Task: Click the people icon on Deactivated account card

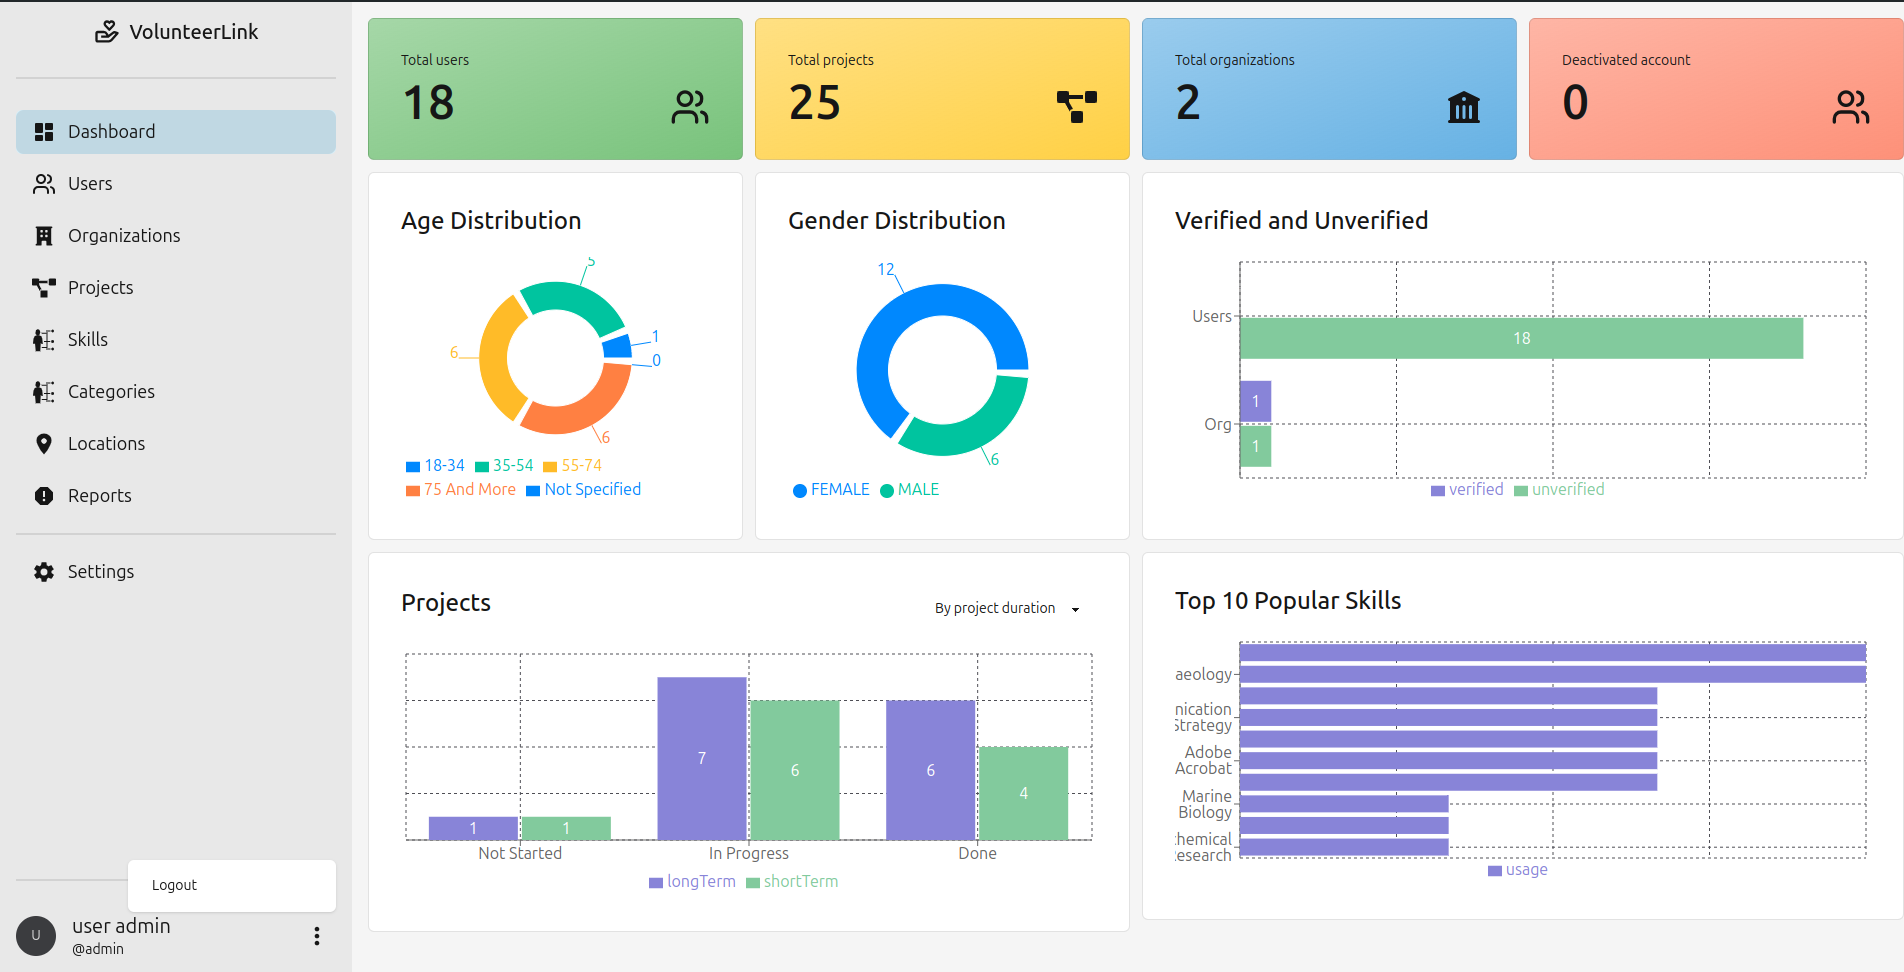Action: point(1851,107)
